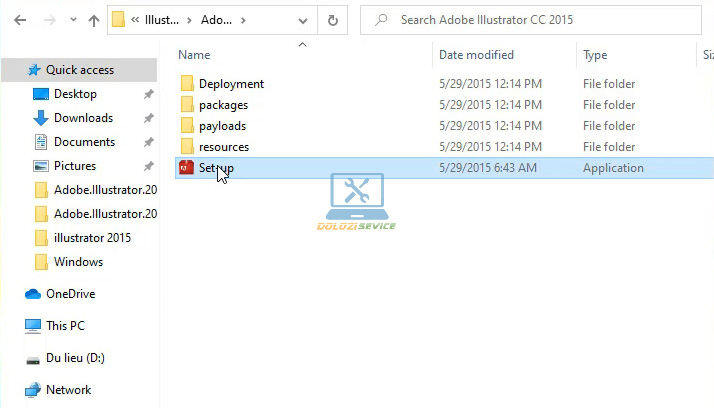Select the packages folder icon
This screenshot has width=714, height=408.
(x=186, y=105)
